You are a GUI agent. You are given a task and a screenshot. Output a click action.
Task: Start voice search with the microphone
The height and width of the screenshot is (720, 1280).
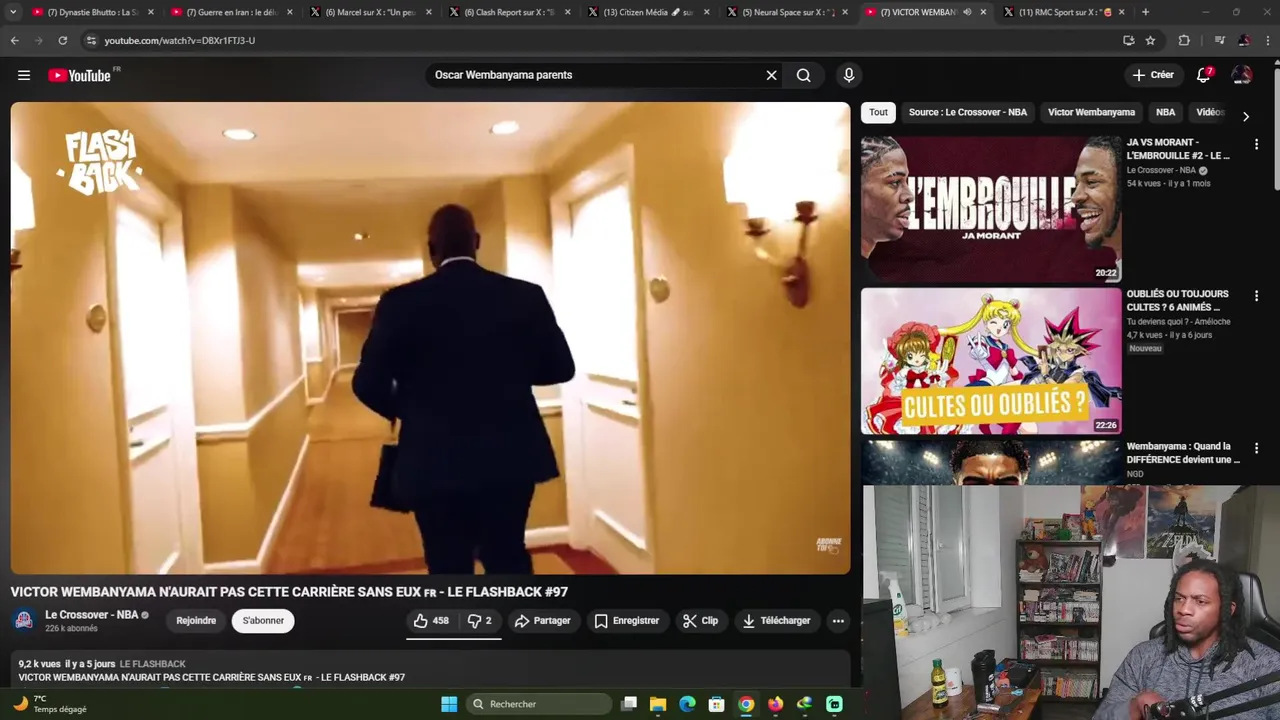[x=849, y=75]
